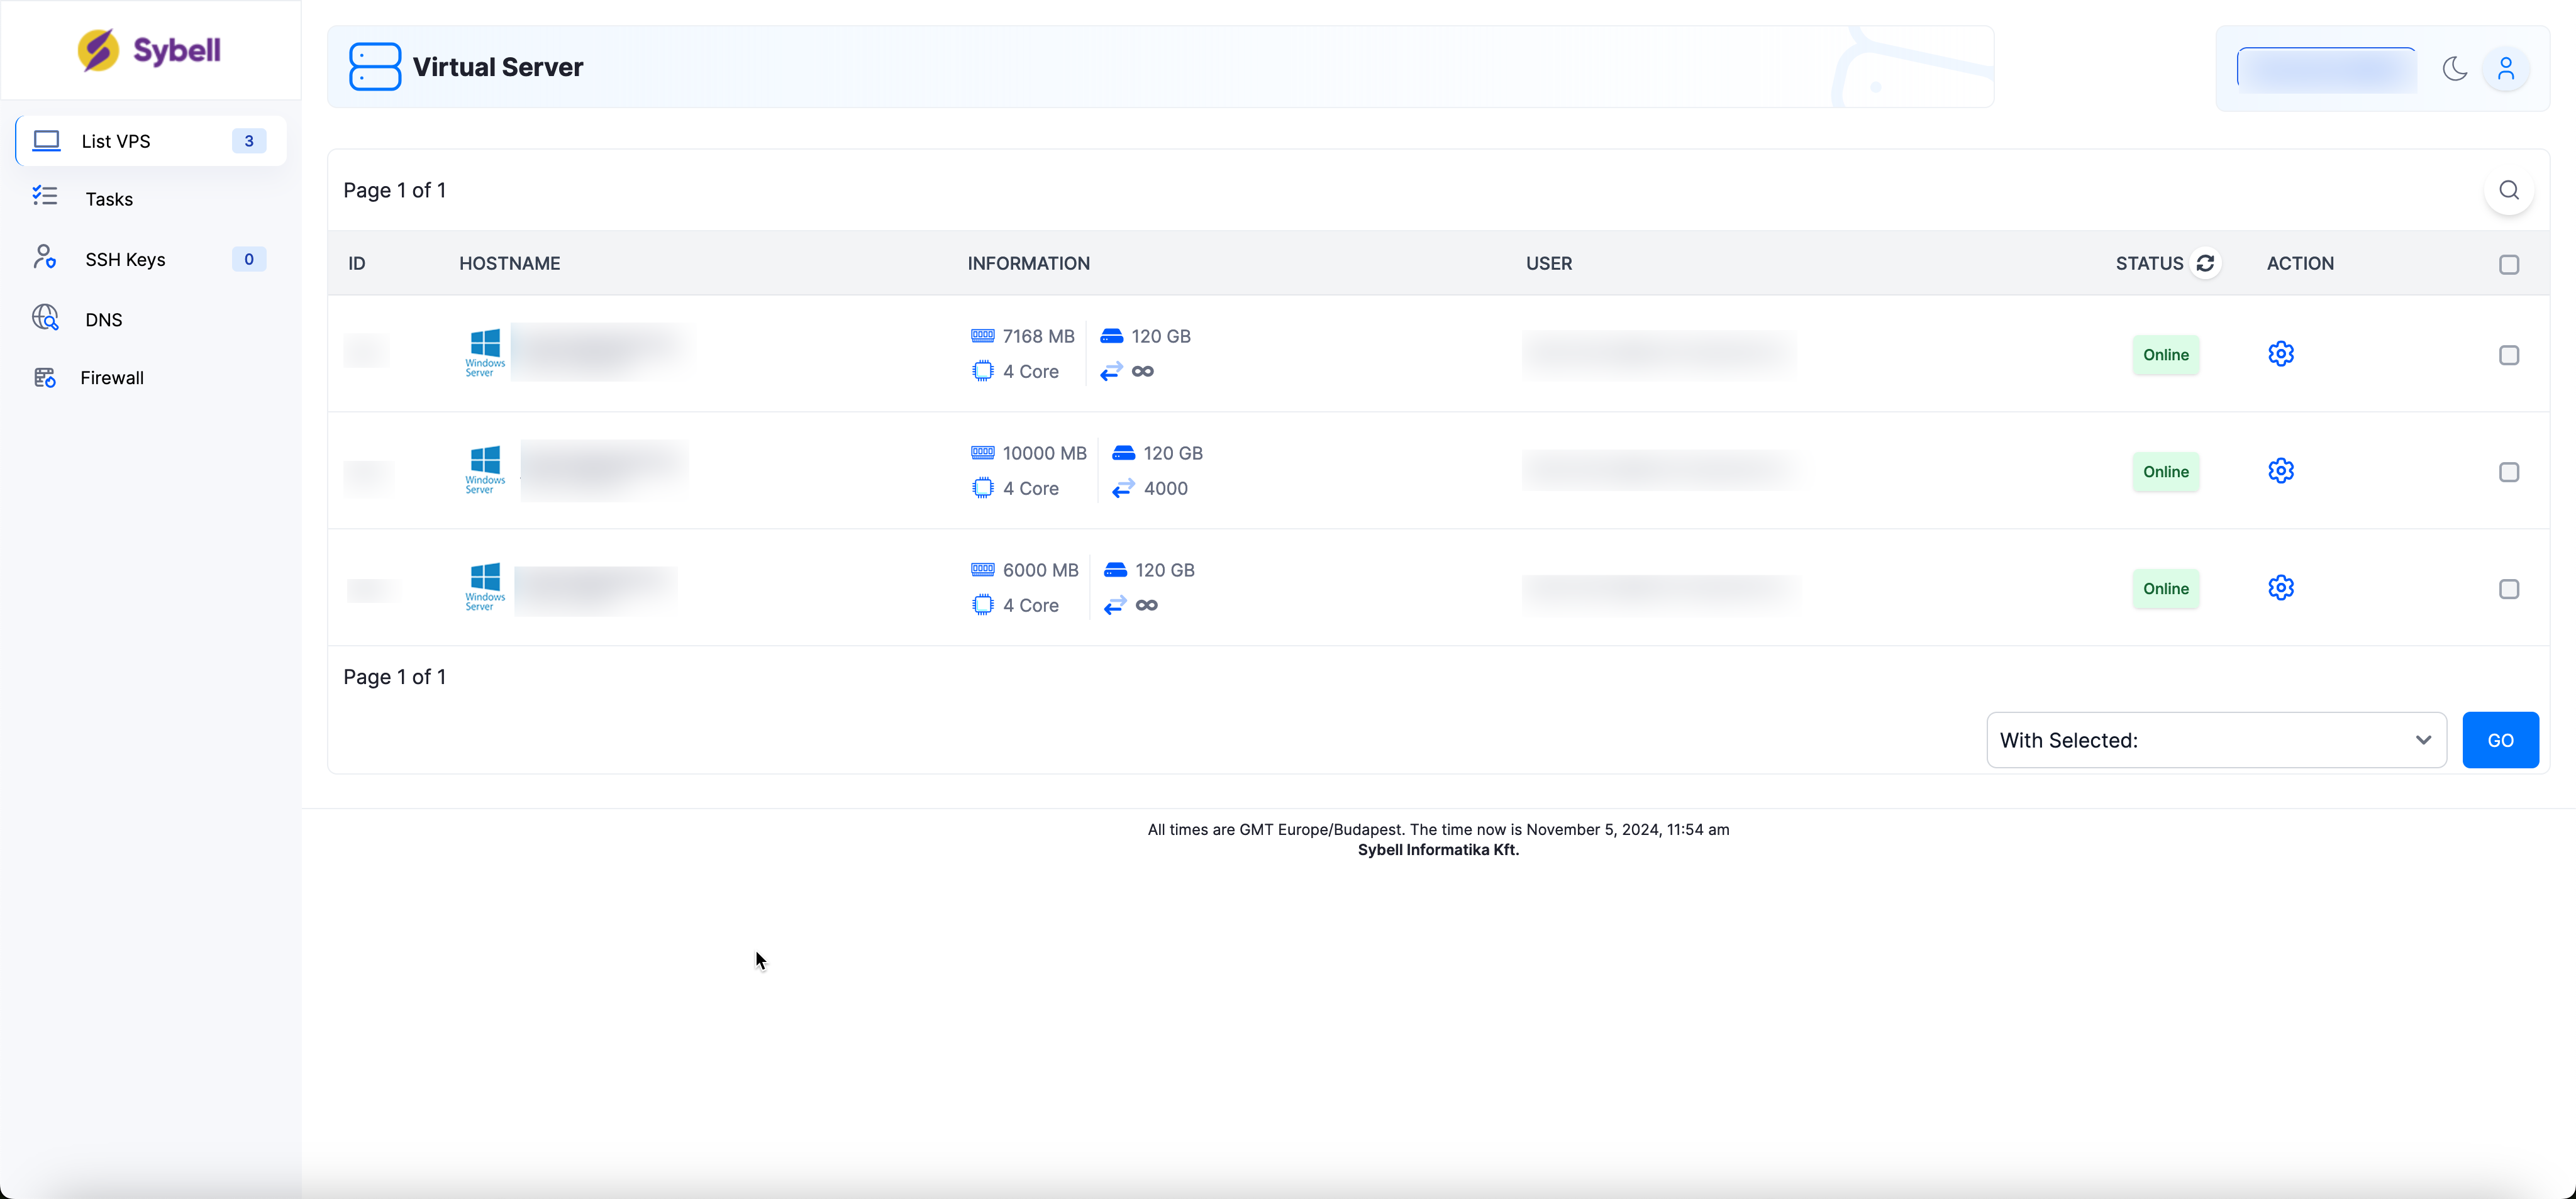The image size is (2576, 1199).
Task: Expand the With Selected dropdown
Action: pos(2215,740)
